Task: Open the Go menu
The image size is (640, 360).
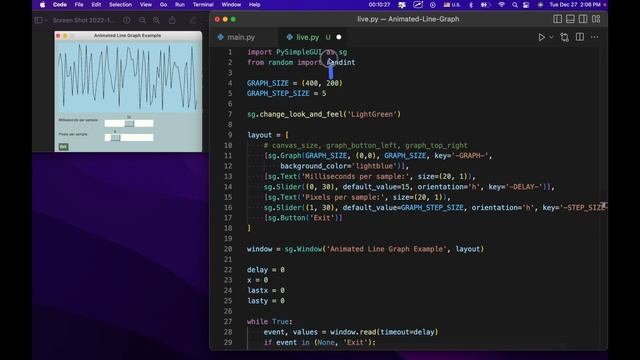Action: [164, 5]
